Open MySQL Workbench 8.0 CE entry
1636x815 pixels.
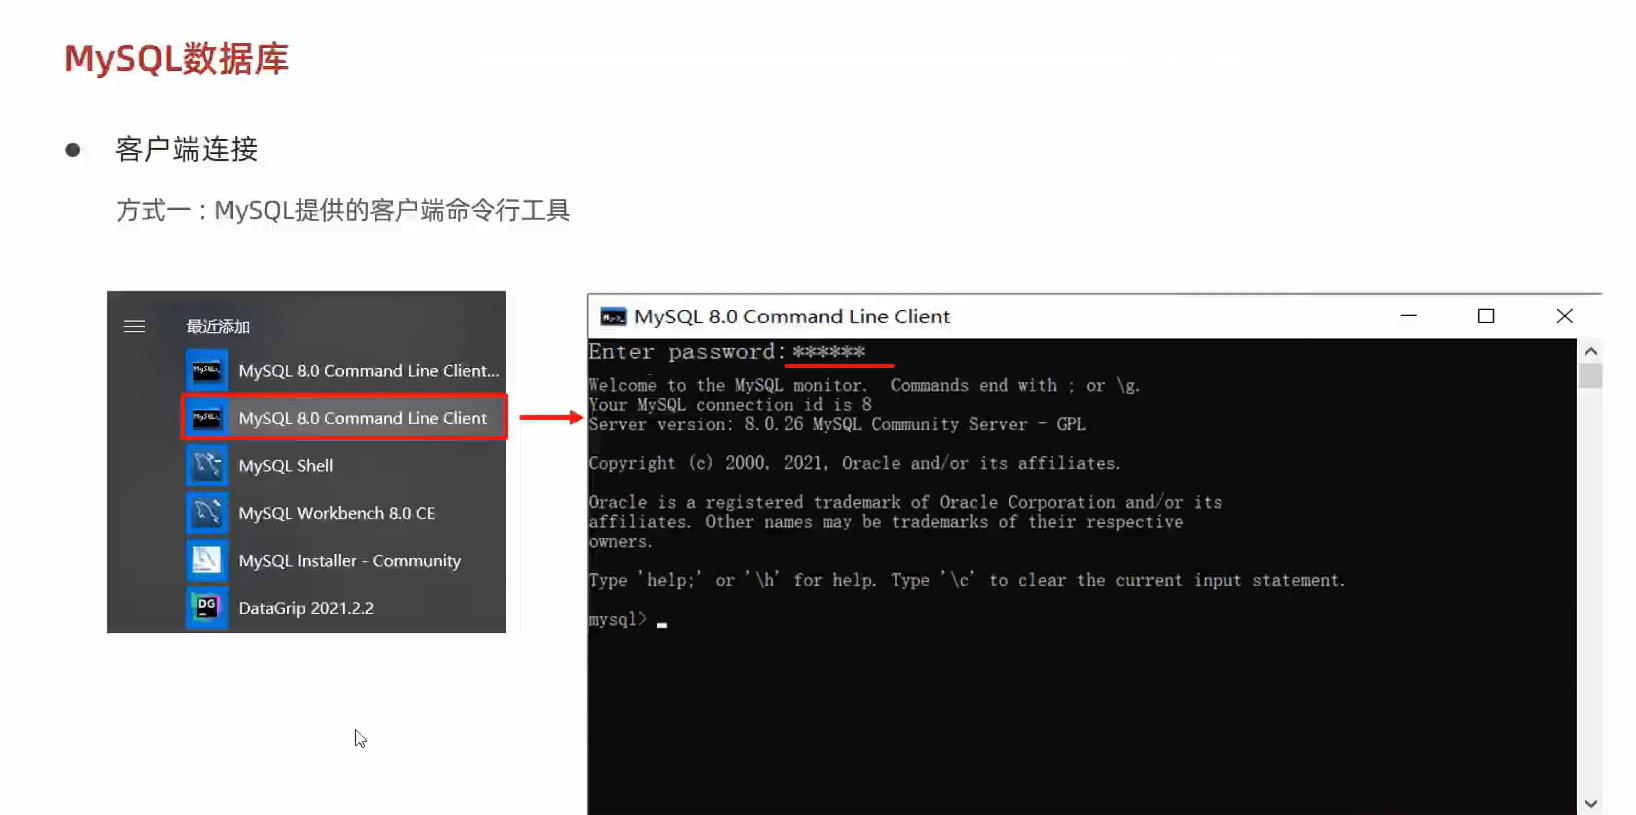pos(337,513)
